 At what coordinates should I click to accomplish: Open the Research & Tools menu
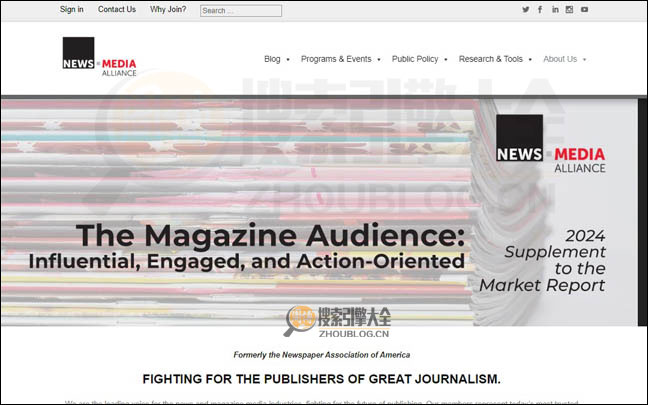(491, 59)
